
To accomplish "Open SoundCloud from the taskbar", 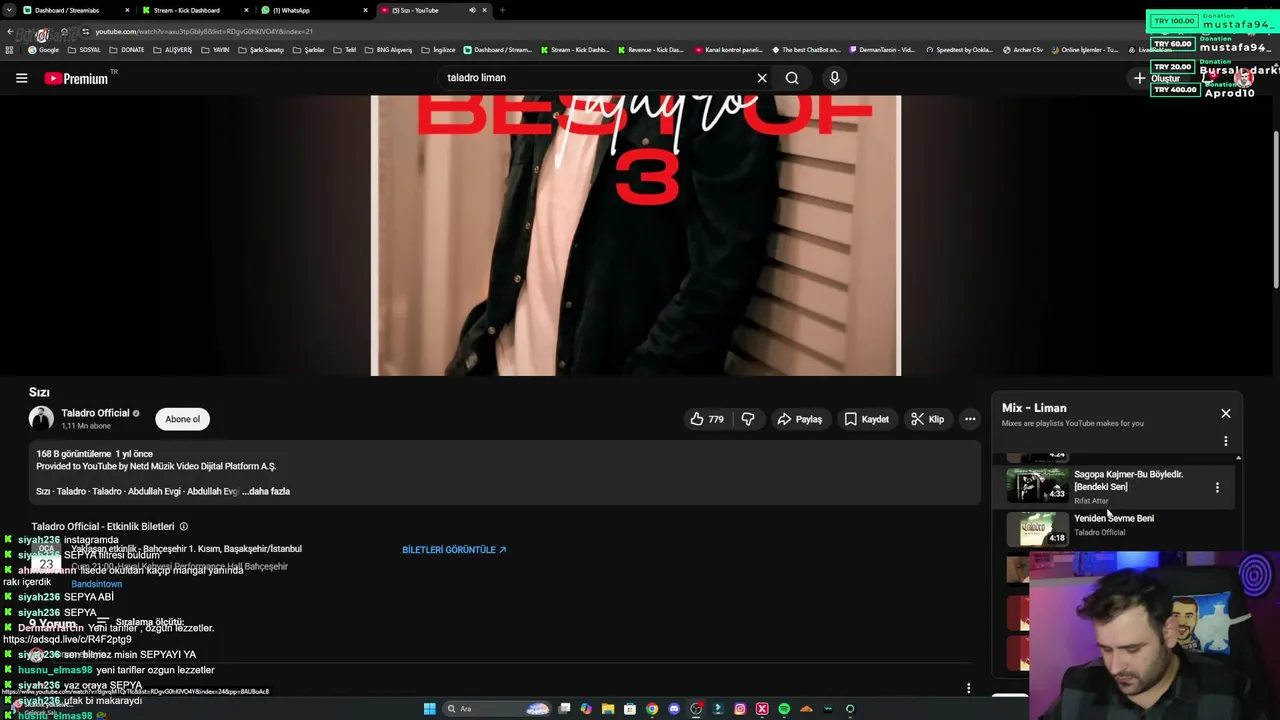I will (806, 709).
